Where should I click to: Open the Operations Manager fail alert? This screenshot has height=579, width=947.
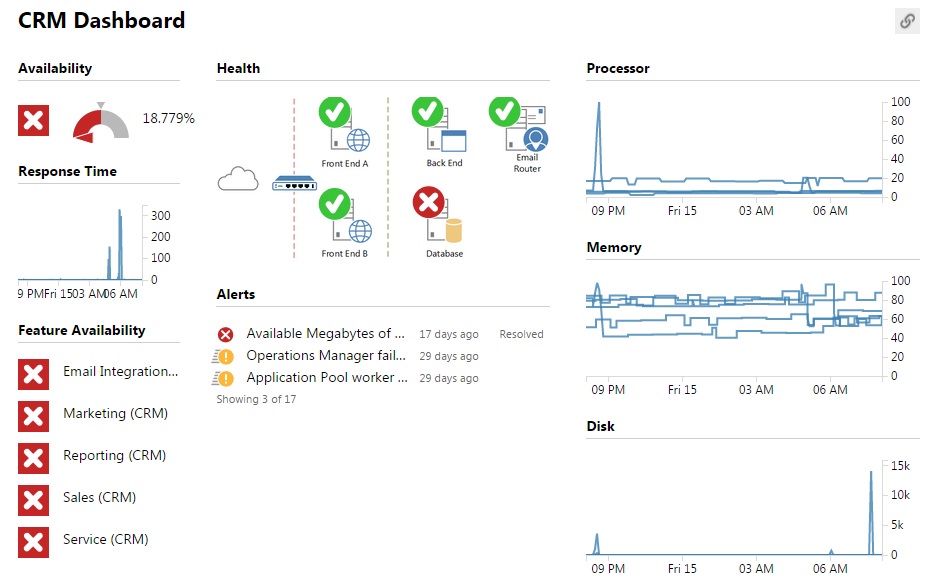click(x=326, y=356)
